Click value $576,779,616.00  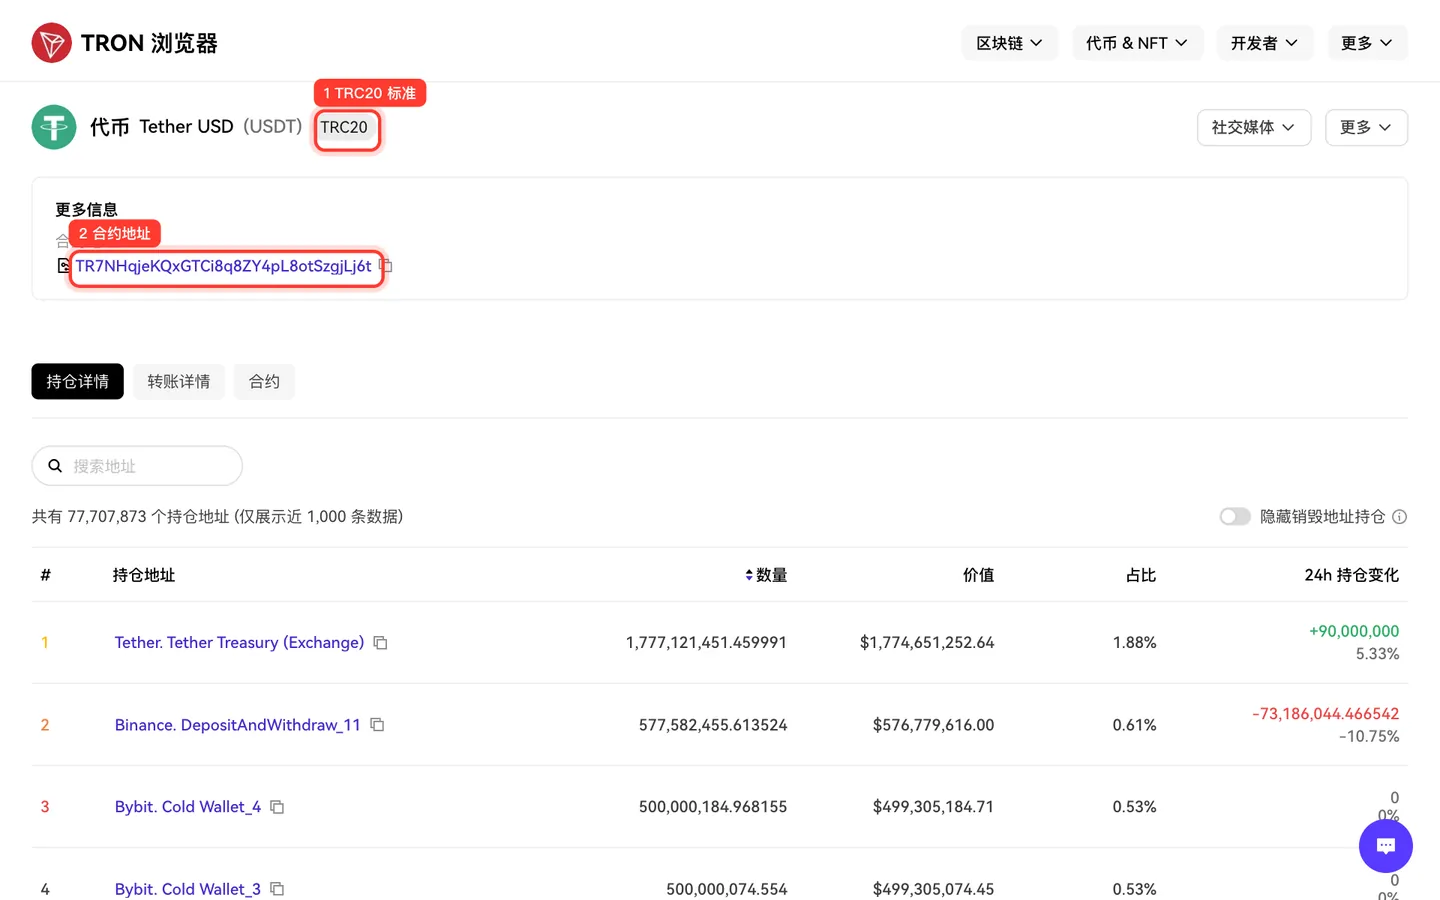933,725
